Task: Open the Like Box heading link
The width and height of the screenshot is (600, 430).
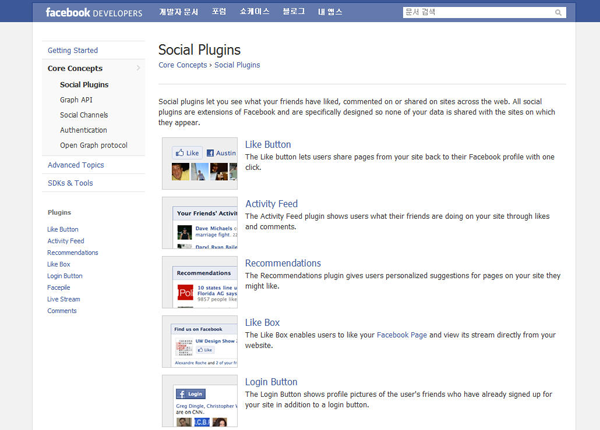Action: pyautogui.click(x=262, y=322)
